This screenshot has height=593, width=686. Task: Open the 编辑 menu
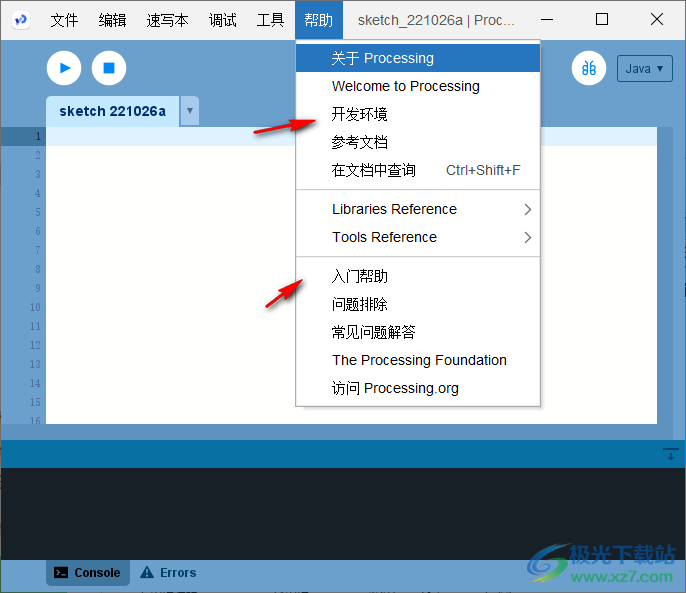112,20
